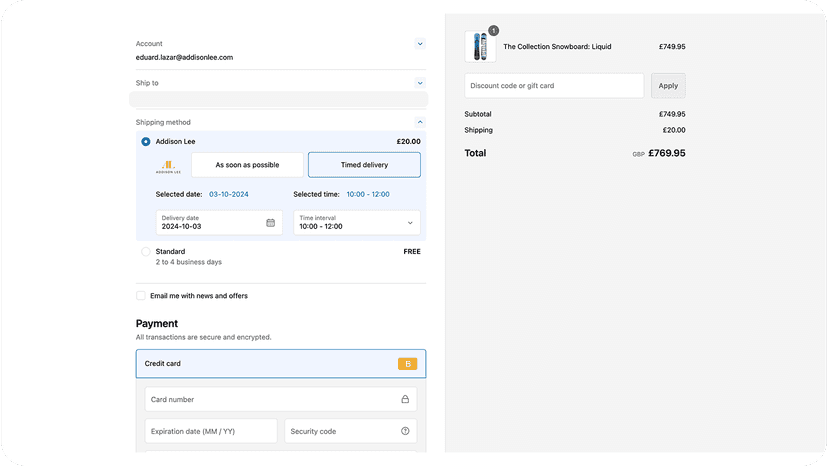Click the orange credit card badge icon
The height and width of the screenshot is (466, 828).
coord(408,364)
